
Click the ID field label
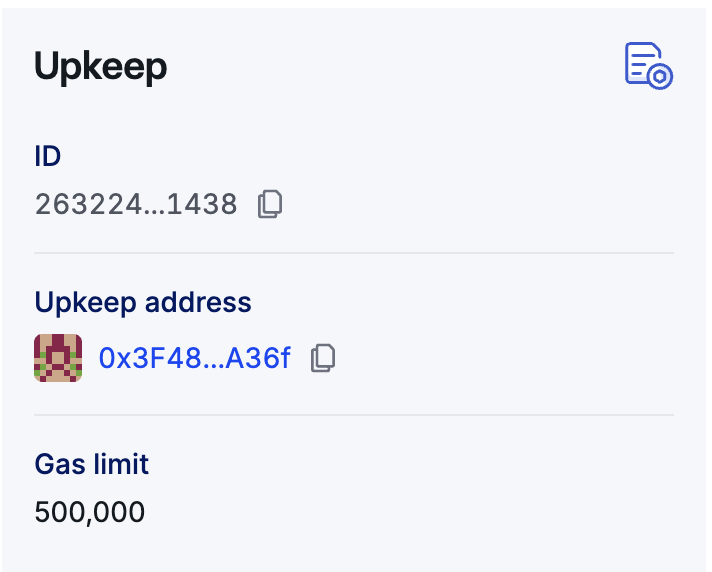48,157
